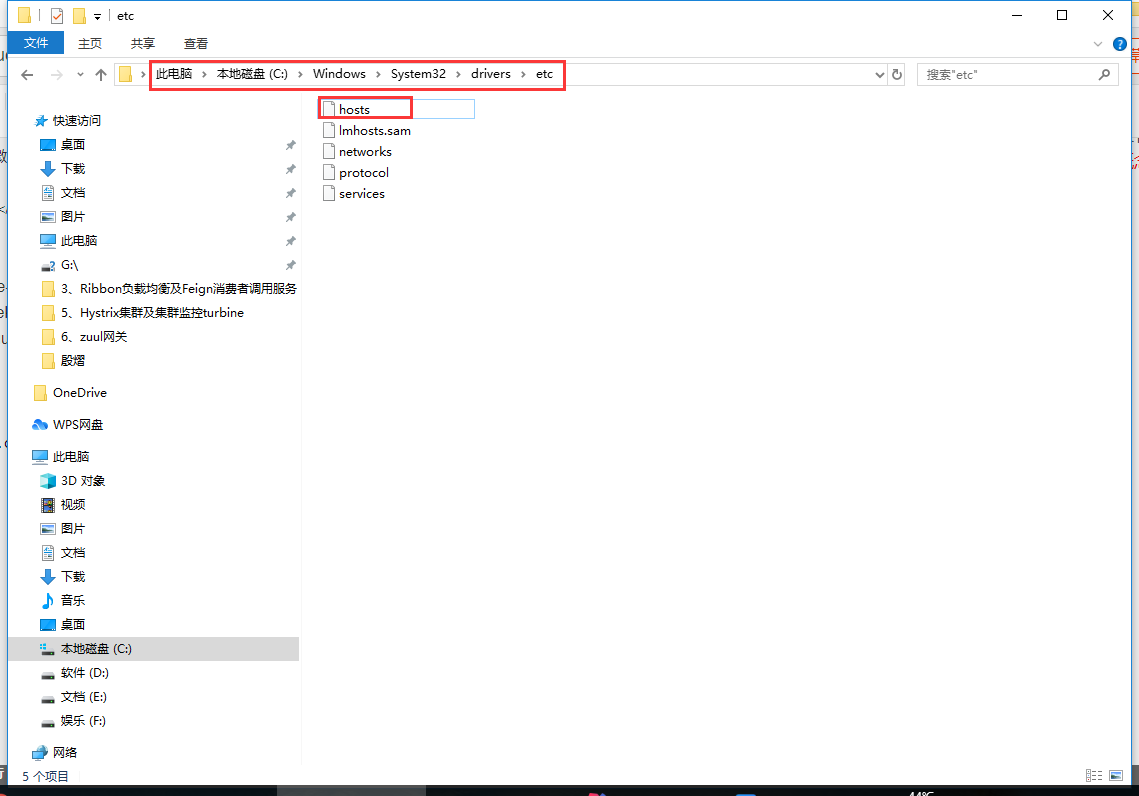Open Quick access (快速访问) in sidebar

pyautogui.click(x=77, y=121)
